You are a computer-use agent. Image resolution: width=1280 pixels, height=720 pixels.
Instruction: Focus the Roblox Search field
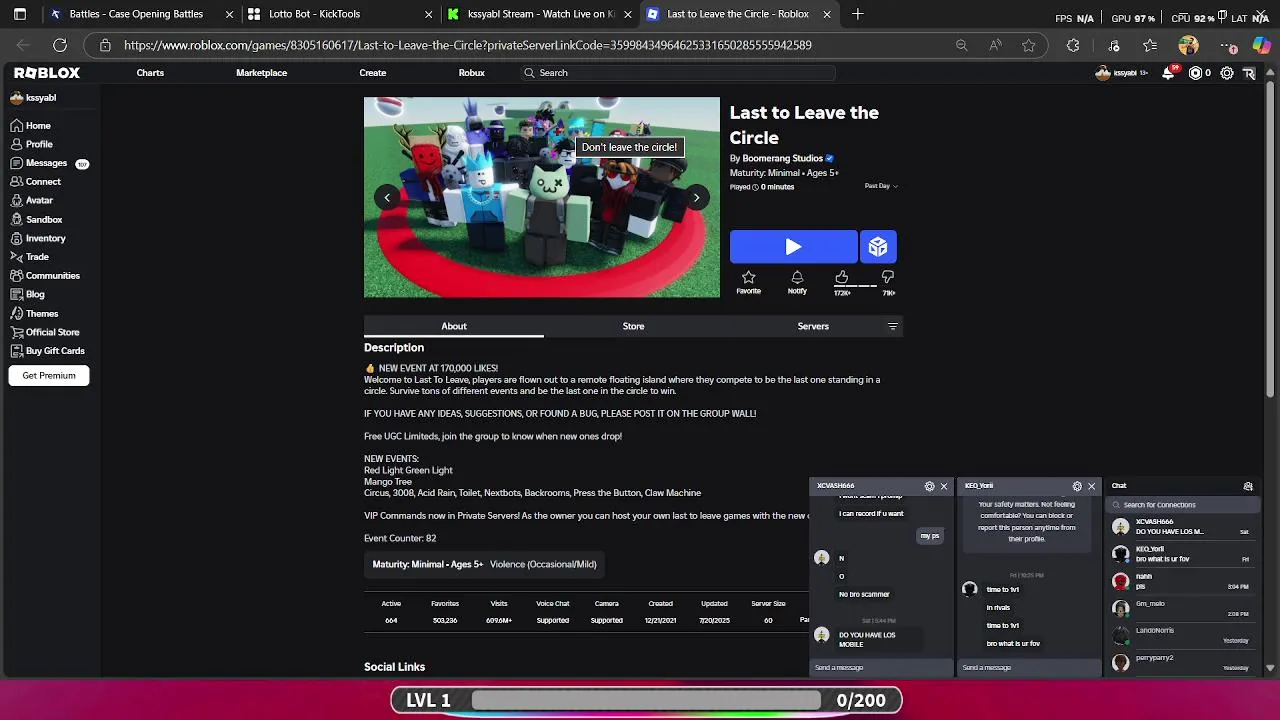point(678,73)
